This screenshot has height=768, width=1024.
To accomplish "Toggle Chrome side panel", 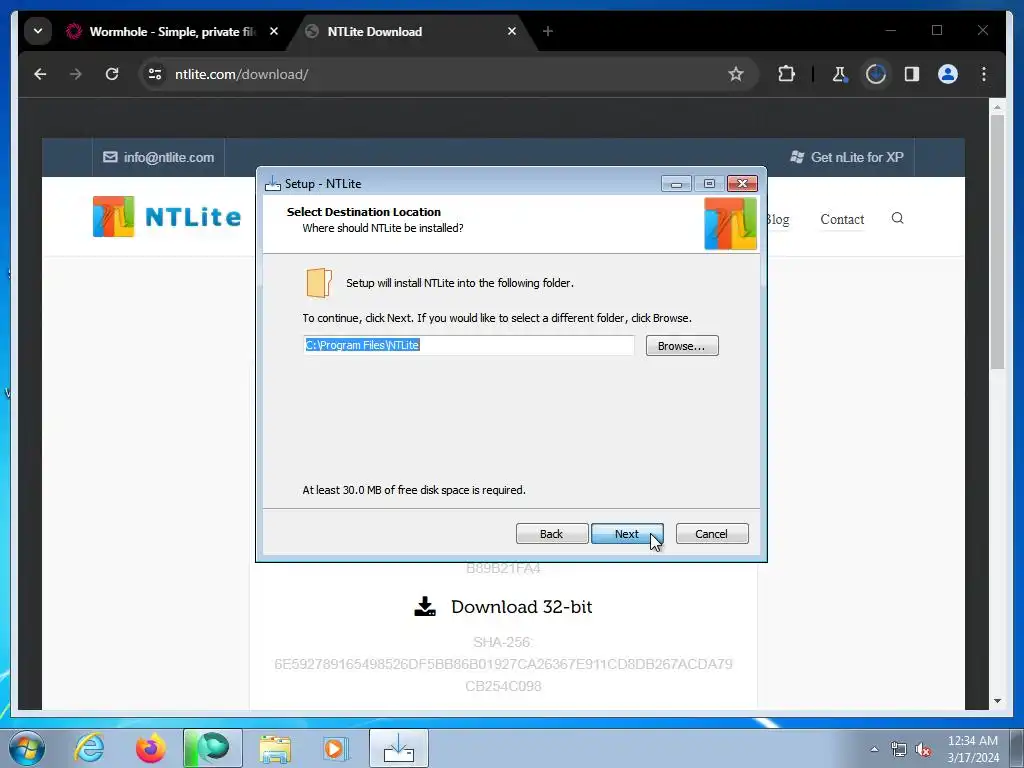I will point(912,74).
